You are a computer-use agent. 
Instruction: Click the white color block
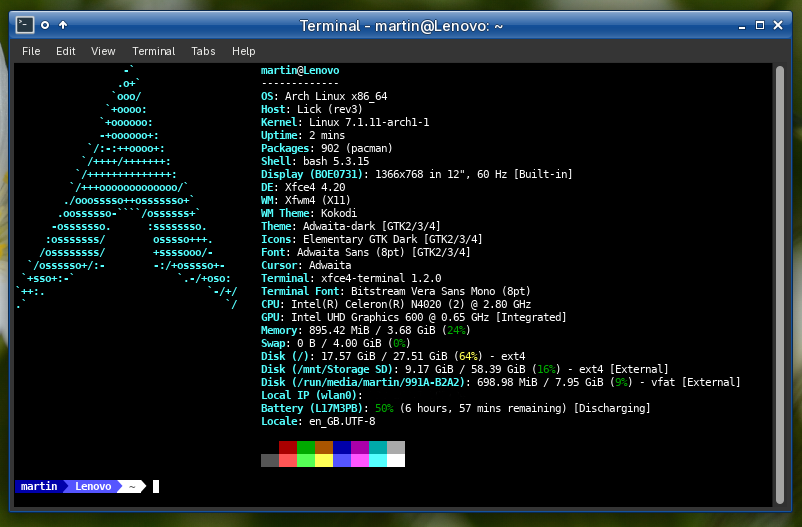(x=396, y=460)
